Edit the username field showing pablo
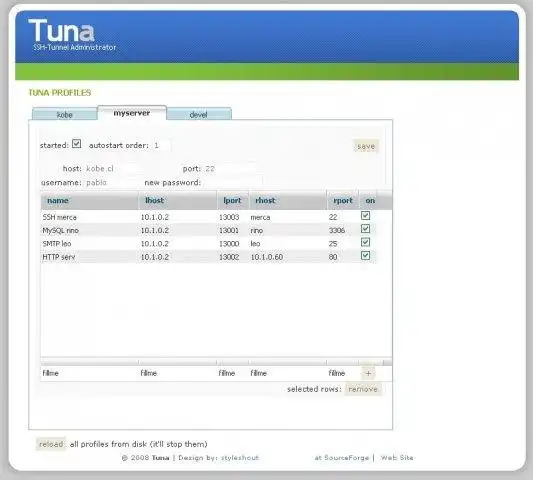The height and width of the screenshot is (480, 533). point(111,183)
